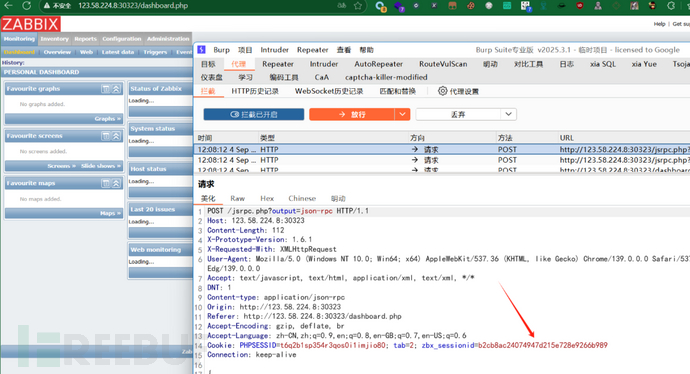Open the captcha-killer-modified tab
The height and width of the screenshot is (374, 690).
click(386, 77)
